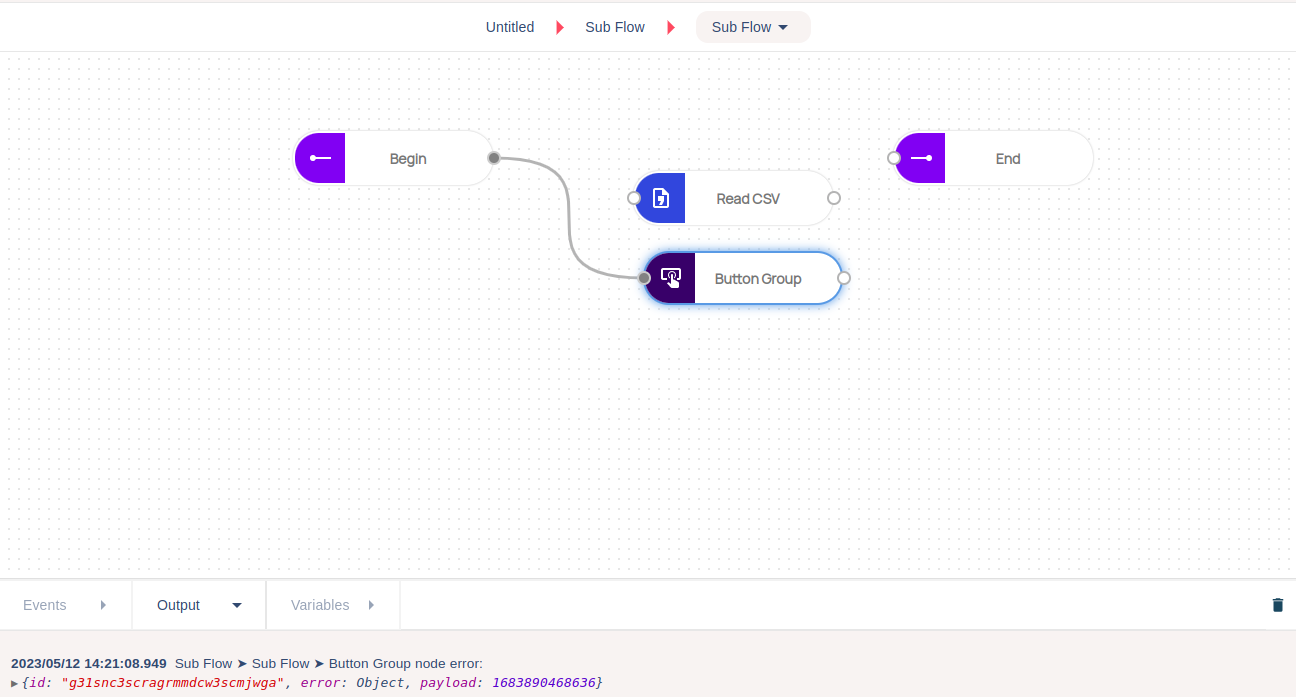Collapse the Output panel arrow
1296x697 pixels.
(237, 605)
